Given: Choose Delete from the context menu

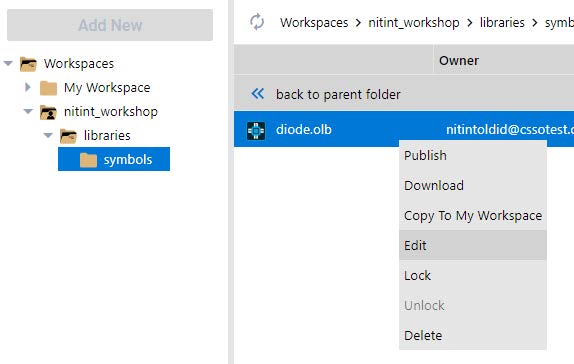Looking at the screenshot, I should (473, 335).
